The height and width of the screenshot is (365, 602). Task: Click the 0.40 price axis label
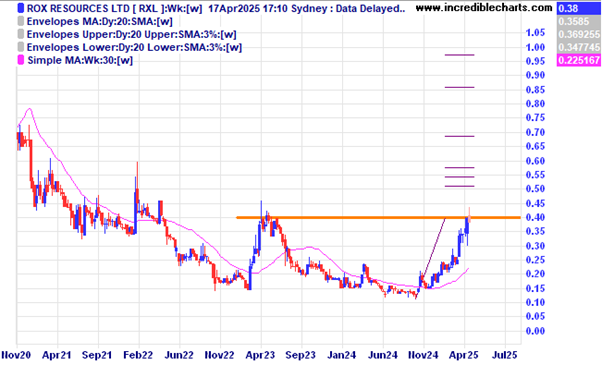(x=535, y=217)
